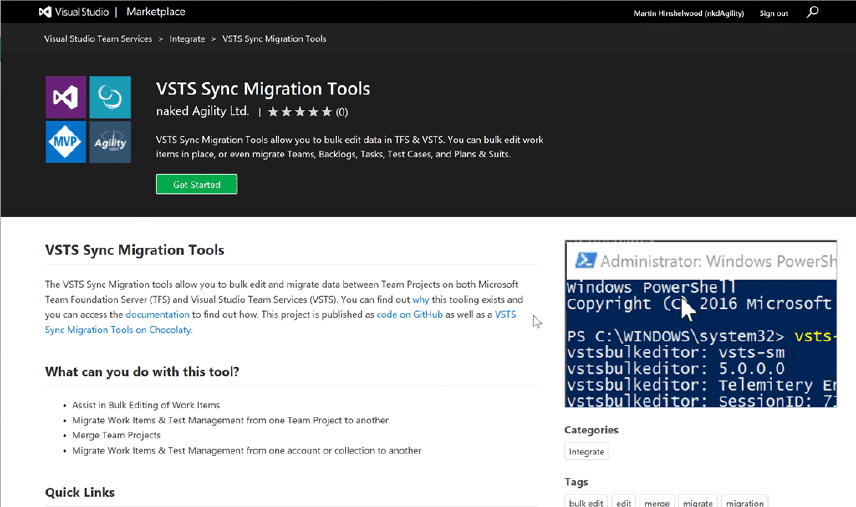
Task: Click the purple Visual Studio tile icon
Action: (x=66, y=97)
